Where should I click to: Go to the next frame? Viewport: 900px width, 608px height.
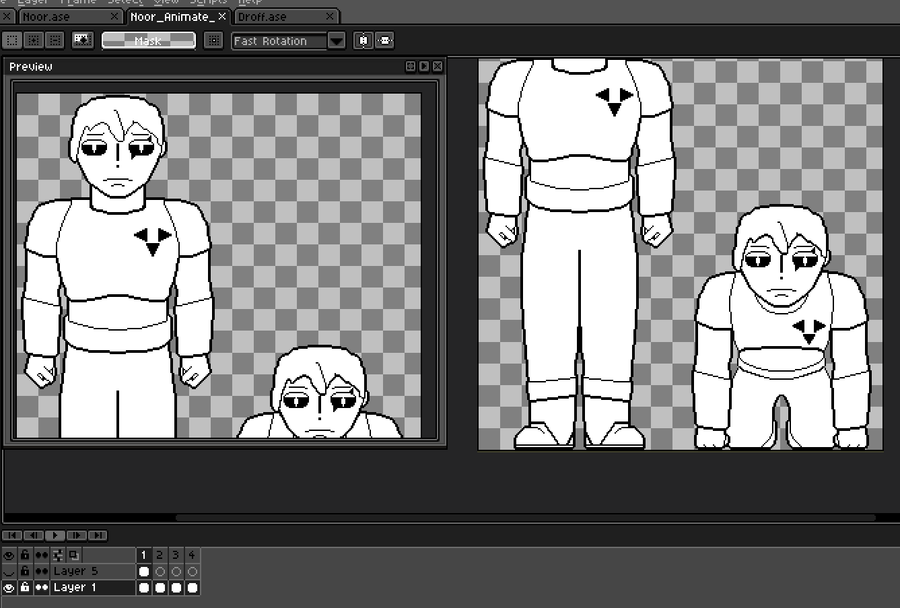[x=76, y=535]
